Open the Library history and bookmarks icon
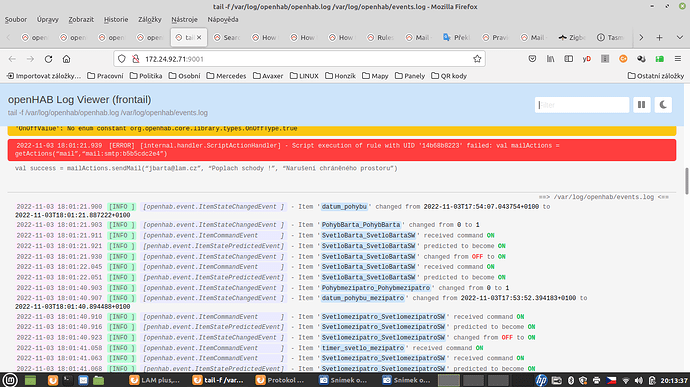The height and width of the screenshot is (387, 690). click(x=551, y=59)
